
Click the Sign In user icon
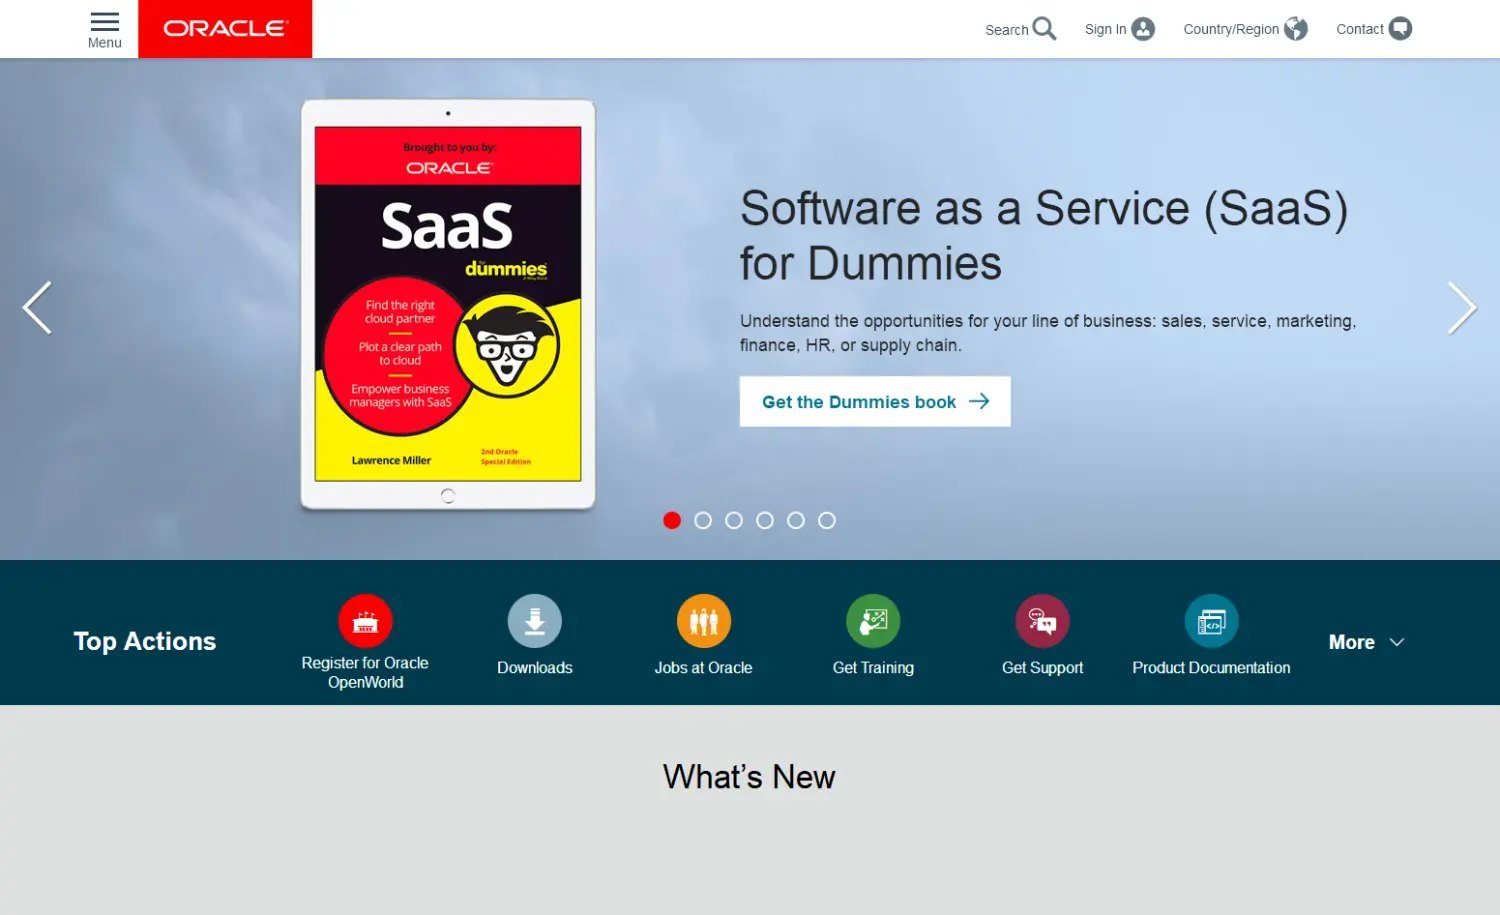(x=1143, y=29)
